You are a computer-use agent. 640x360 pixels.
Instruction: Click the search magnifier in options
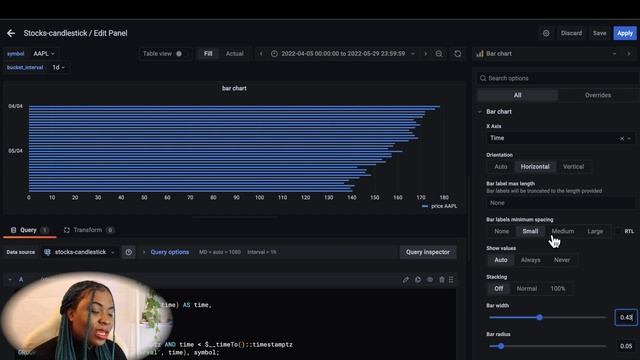[x=483, y=78]
